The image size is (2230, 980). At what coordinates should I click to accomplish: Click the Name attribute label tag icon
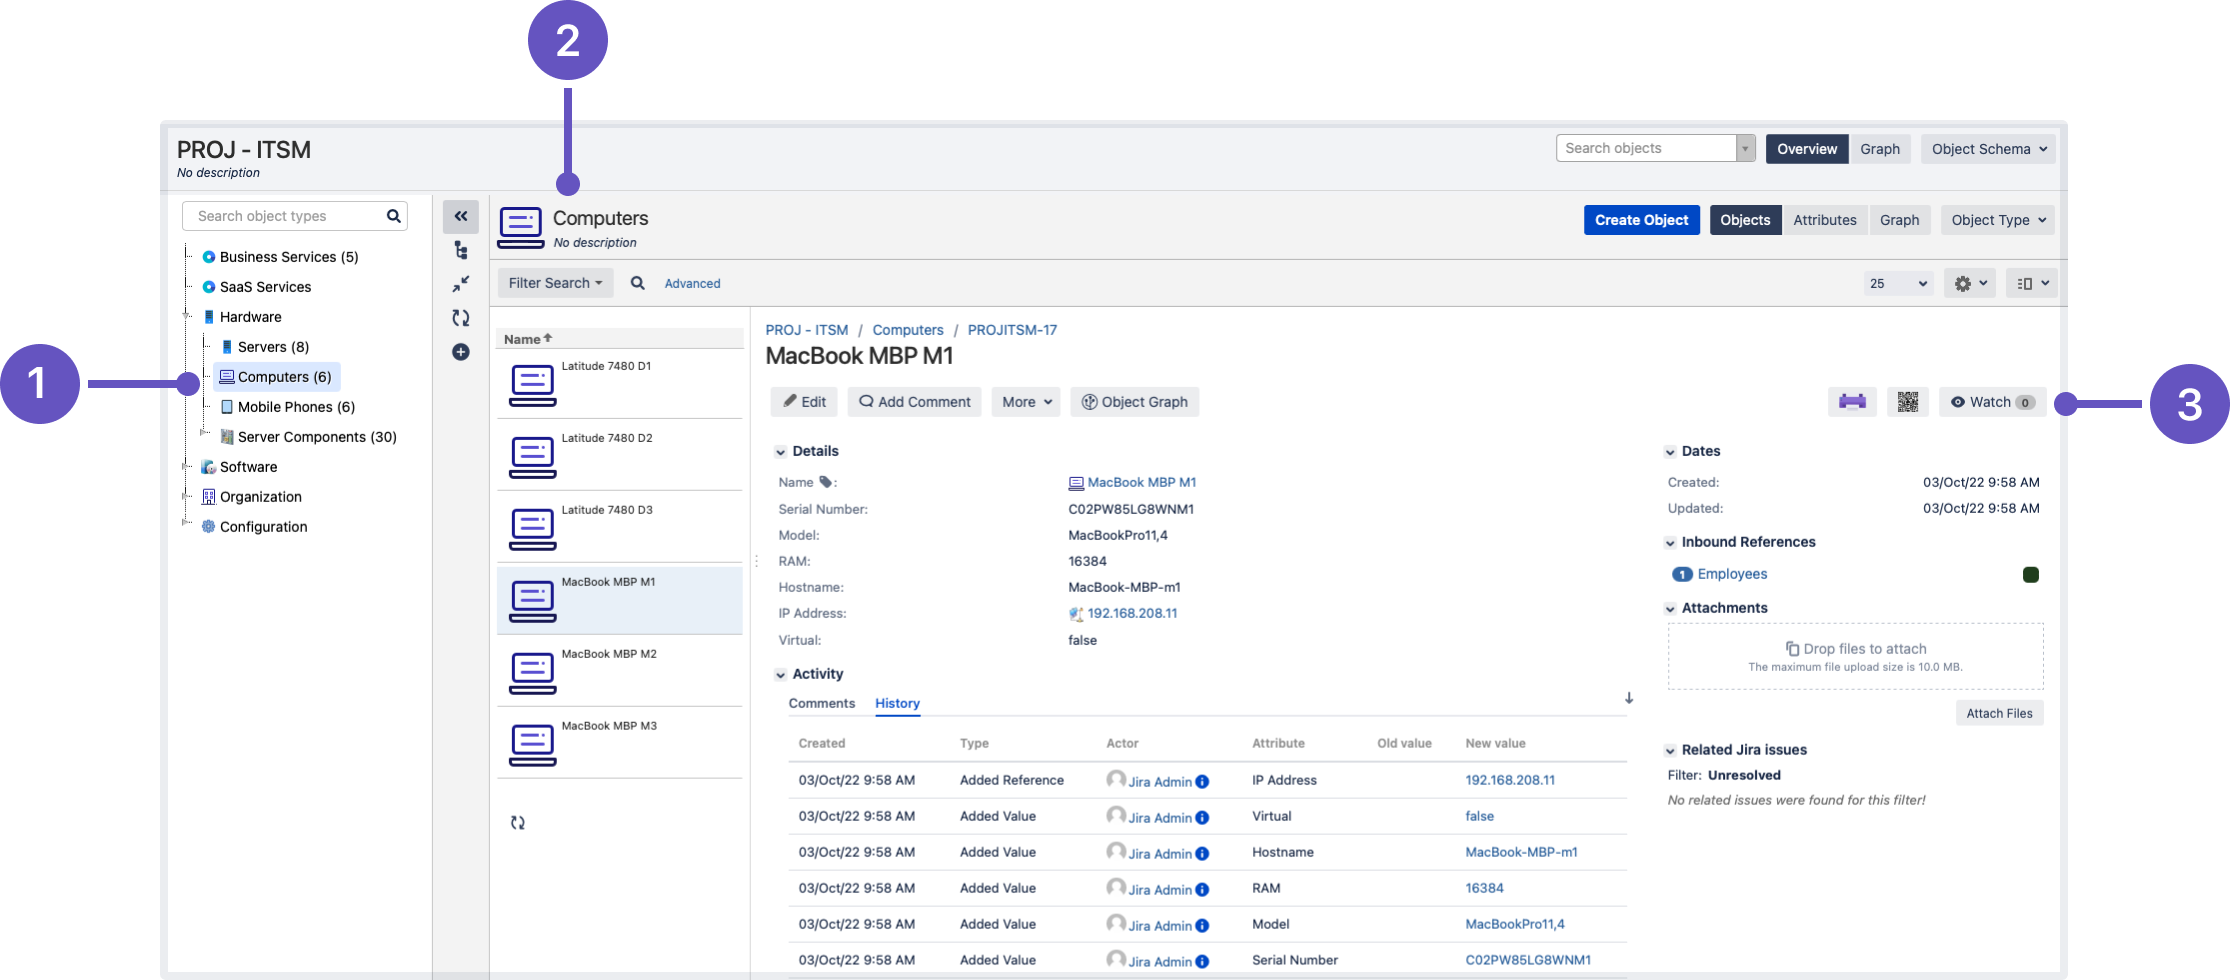pos(826,482)
